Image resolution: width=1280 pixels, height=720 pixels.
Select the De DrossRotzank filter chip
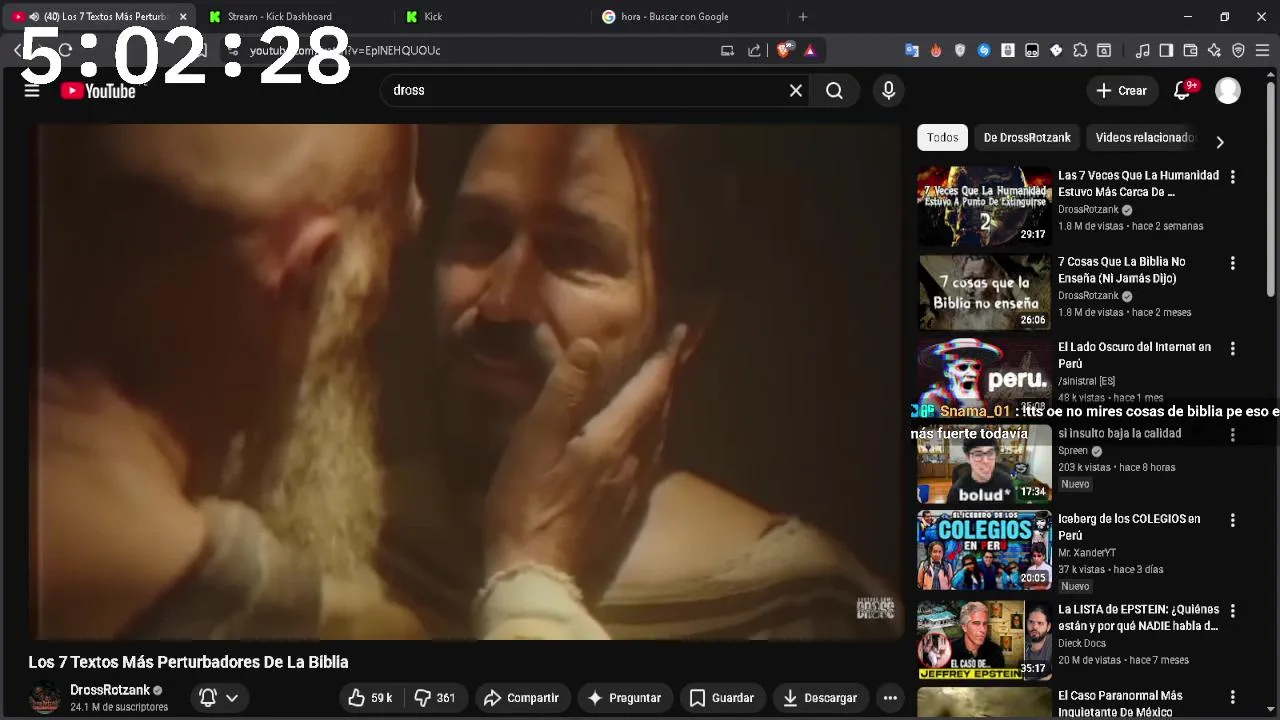click(1027, 138)
